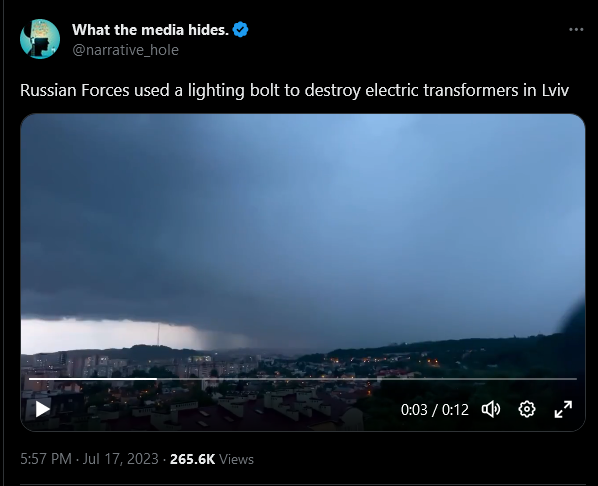Open the three-dot more options menu
The width and height of the screenshot is (598, 486).
pyautogui.click(x=576, y=30)
